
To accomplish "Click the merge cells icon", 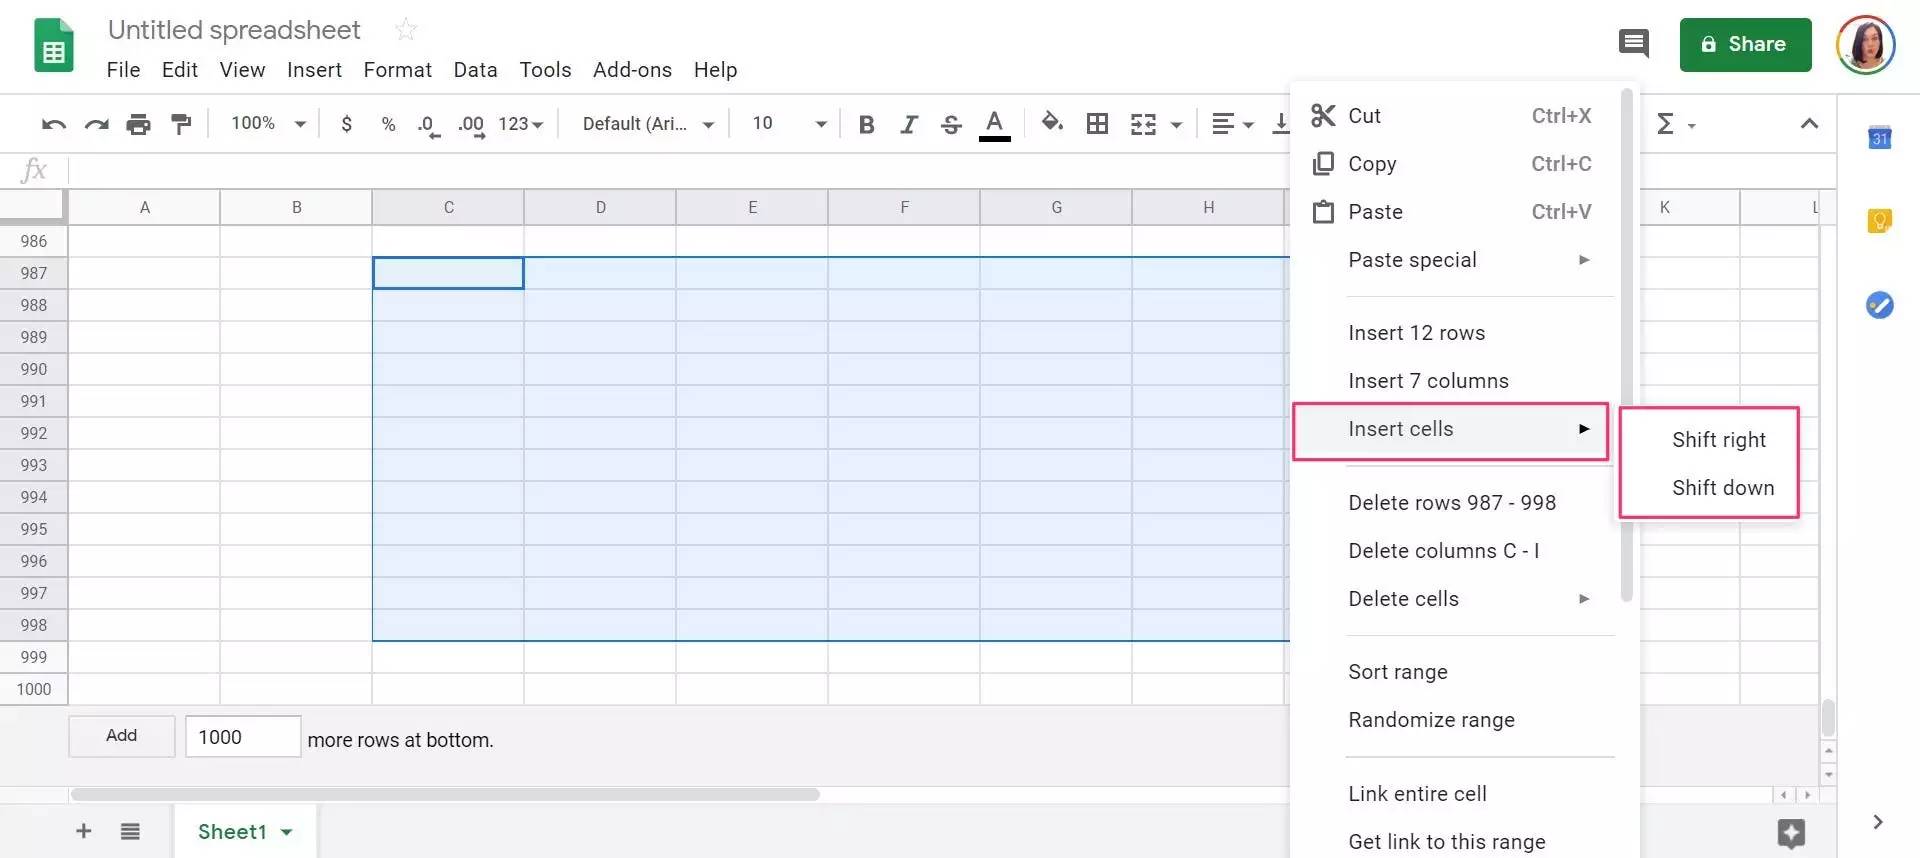I will pos(1143,124).
